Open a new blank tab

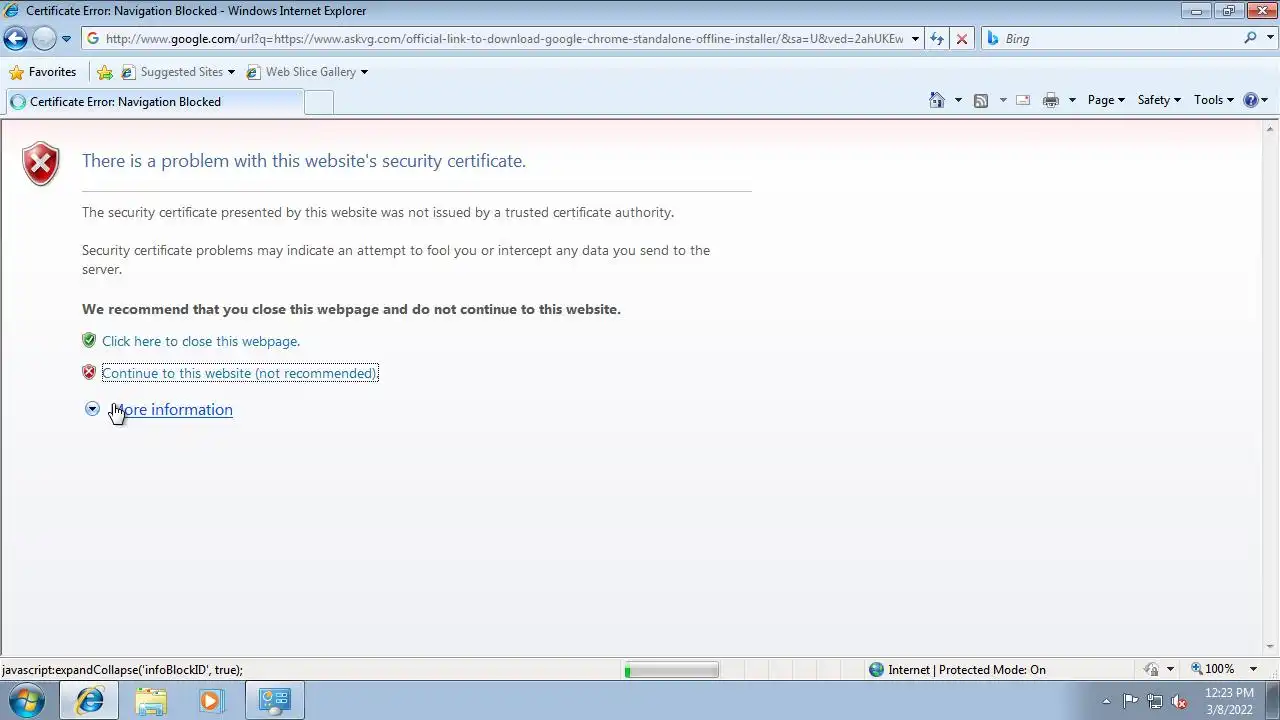[x=319, y=102]
